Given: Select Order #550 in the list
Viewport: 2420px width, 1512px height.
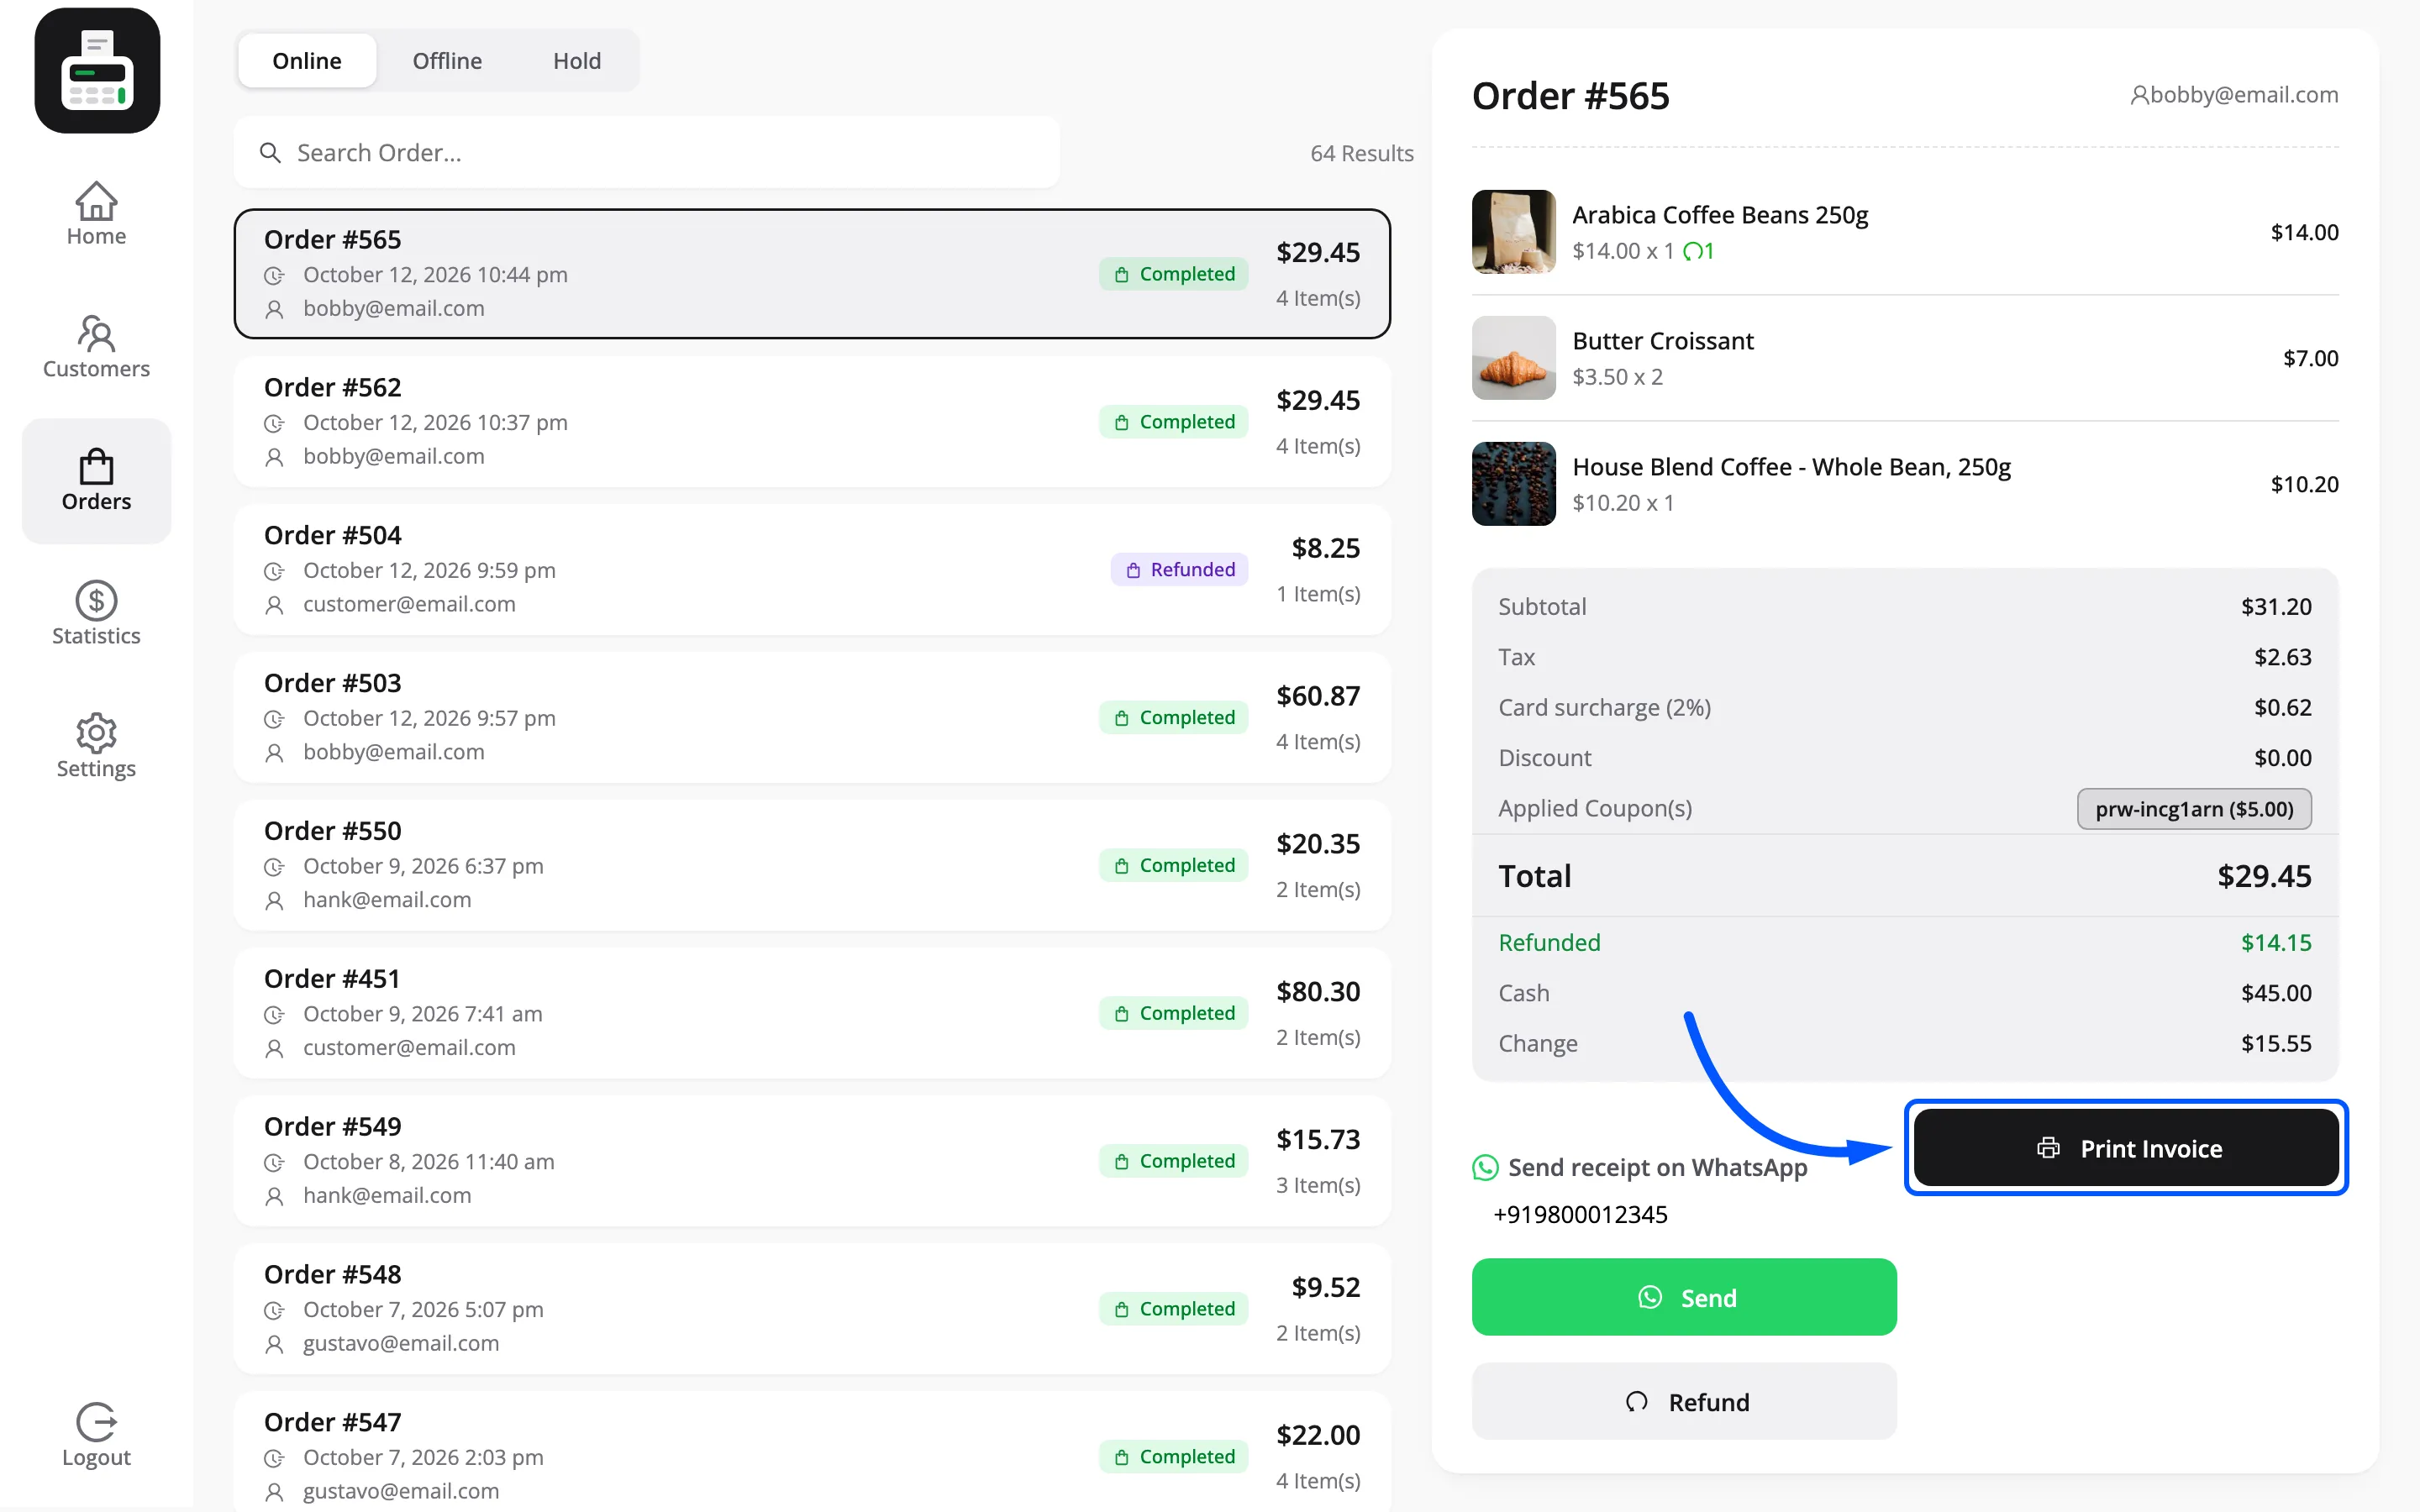Looking at the screenshot, I should pos(812,866).
